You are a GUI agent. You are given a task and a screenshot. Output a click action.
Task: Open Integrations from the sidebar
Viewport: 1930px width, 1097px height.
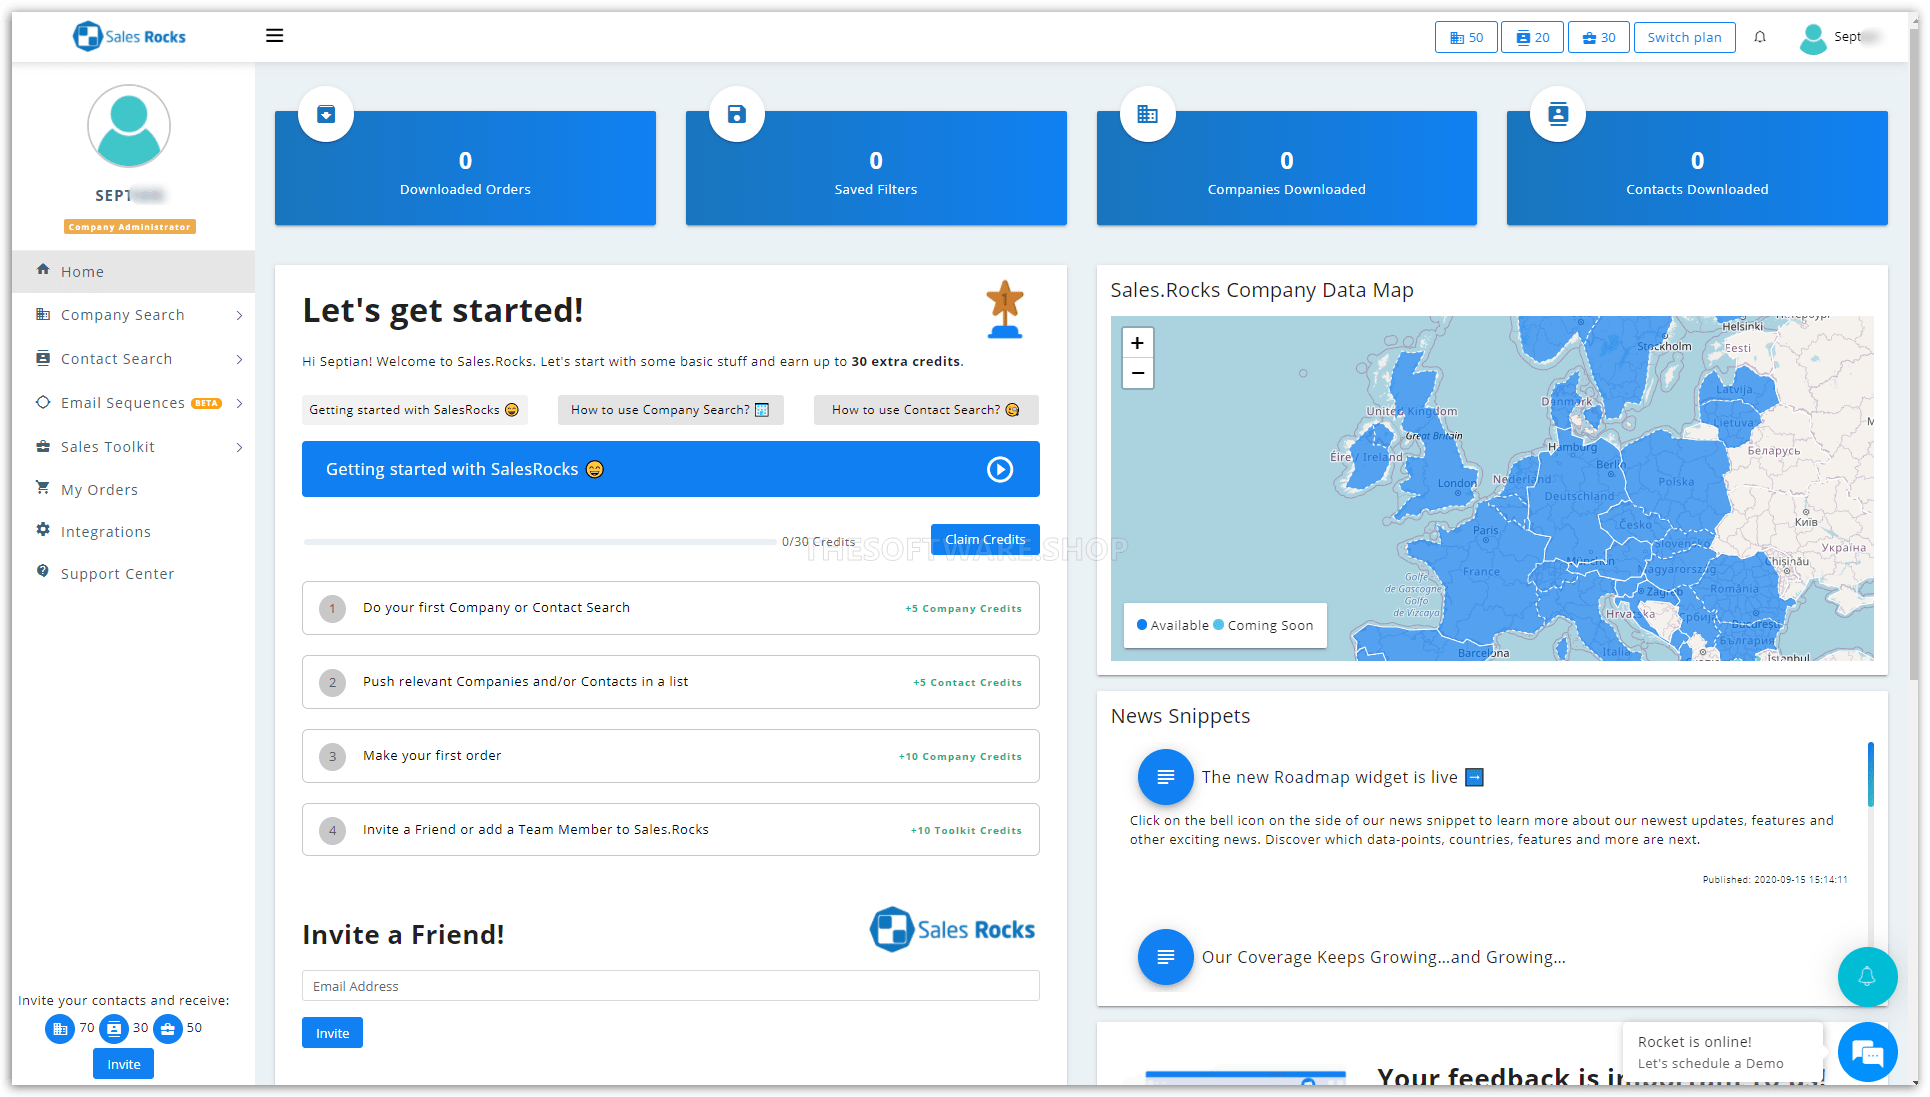[x=104, y=531]
